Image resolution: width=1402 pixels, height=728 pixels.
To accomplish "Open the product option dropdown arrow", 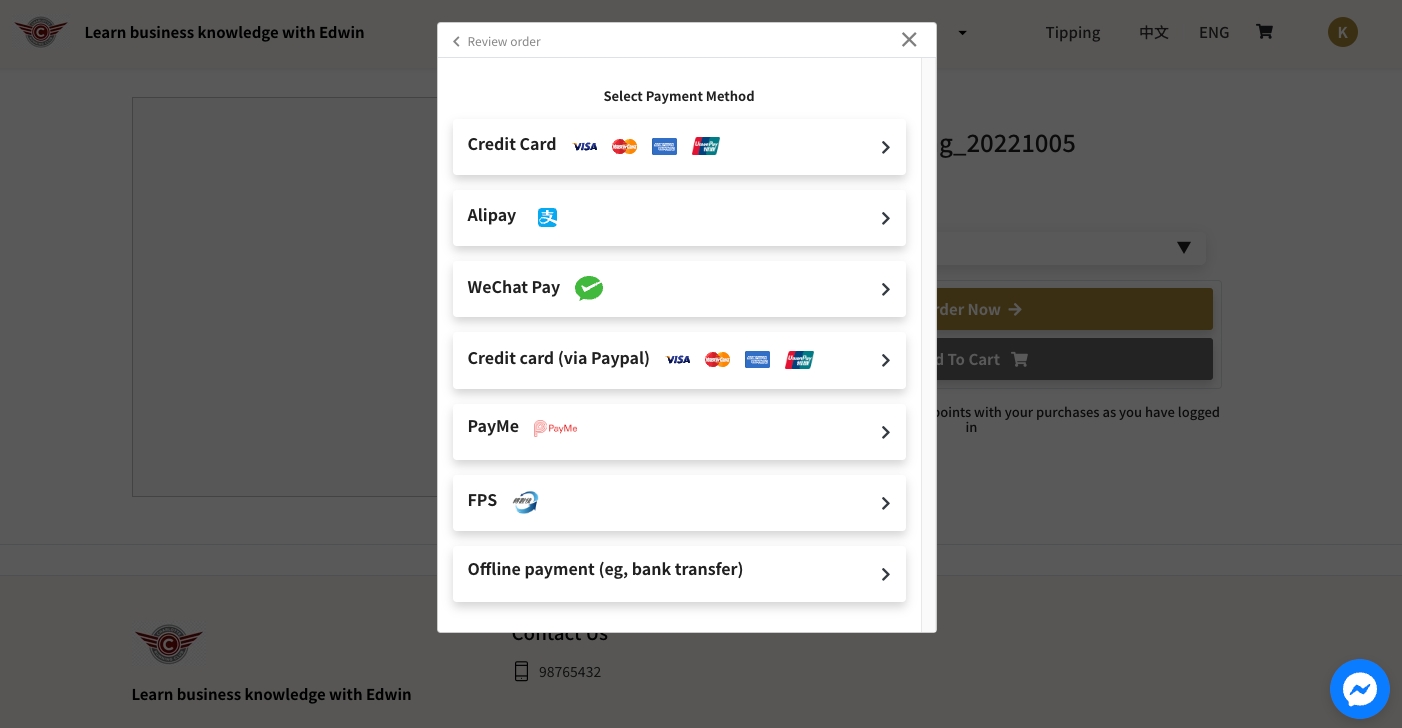I will pos(1183,247).
